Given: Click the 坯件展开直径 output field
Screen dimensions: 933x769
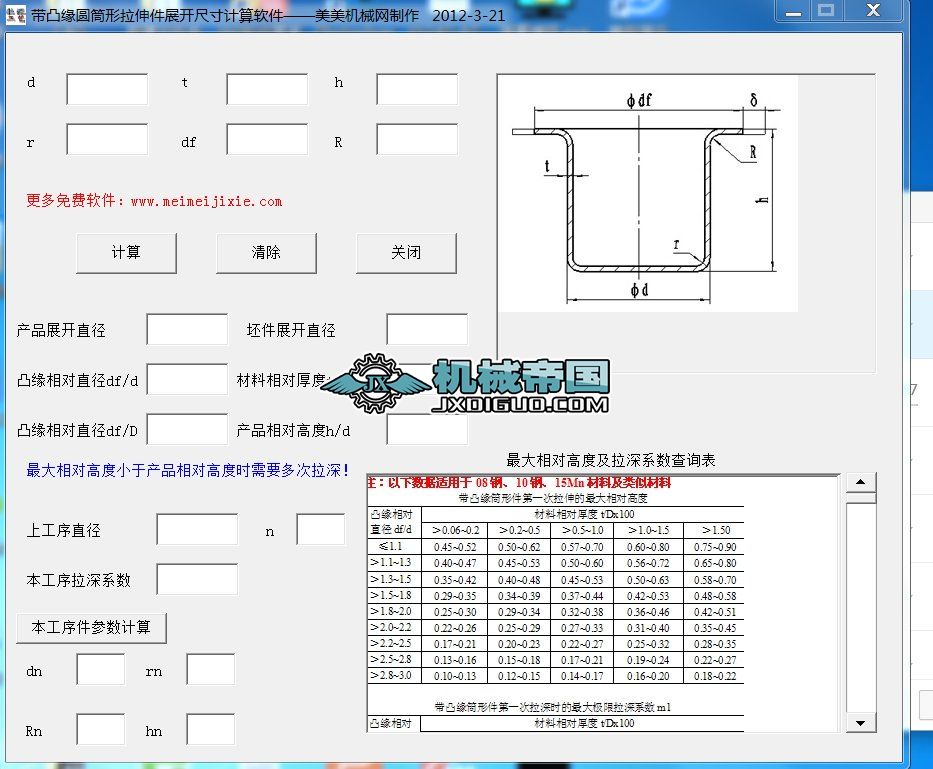Looking at the screenshot, I should pos(427,329).
